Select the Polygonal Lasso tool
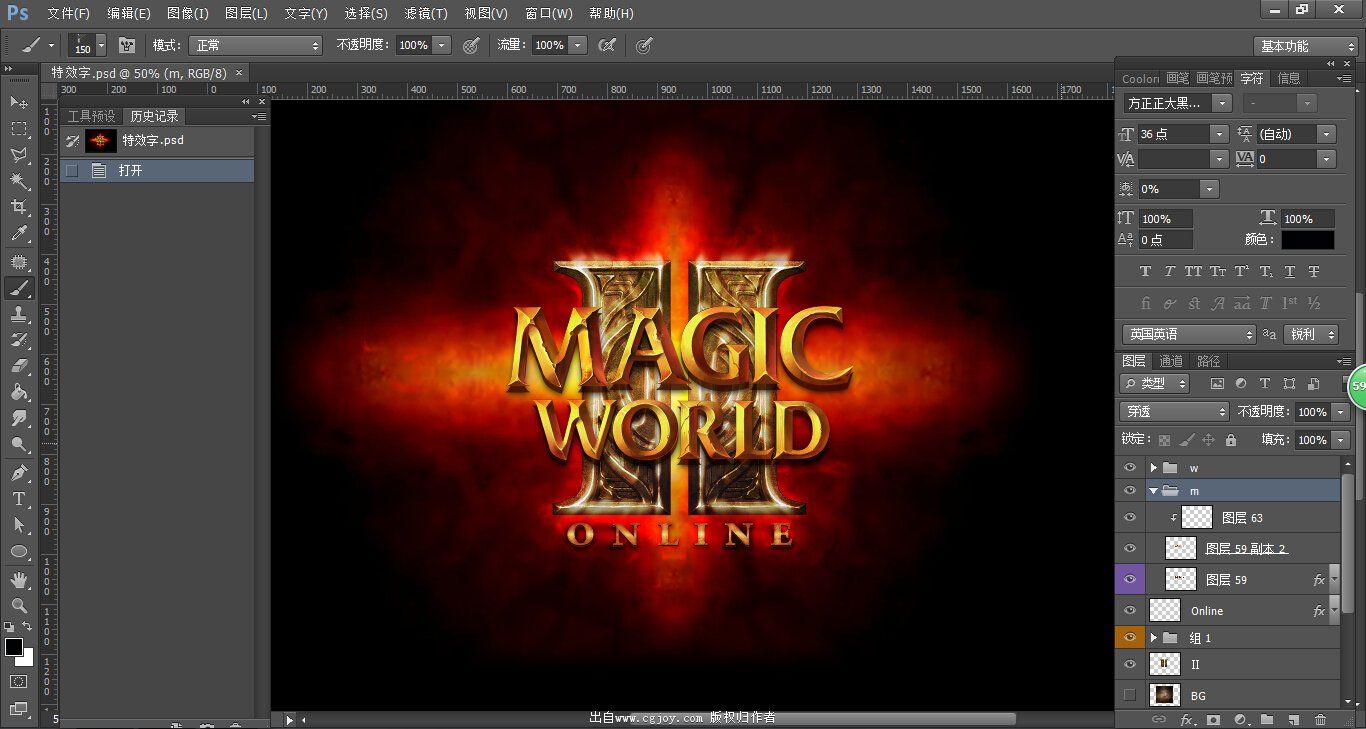Image resolution: width=1366 pixels, height=729 pixels. click(19, 155)
